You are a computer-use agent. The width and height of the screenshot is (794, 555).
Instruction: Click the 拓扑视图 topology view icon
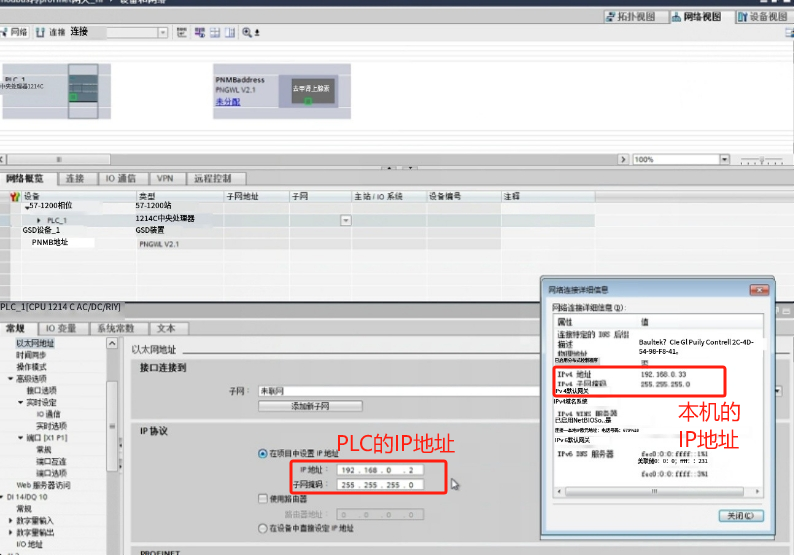click(611, 17)
